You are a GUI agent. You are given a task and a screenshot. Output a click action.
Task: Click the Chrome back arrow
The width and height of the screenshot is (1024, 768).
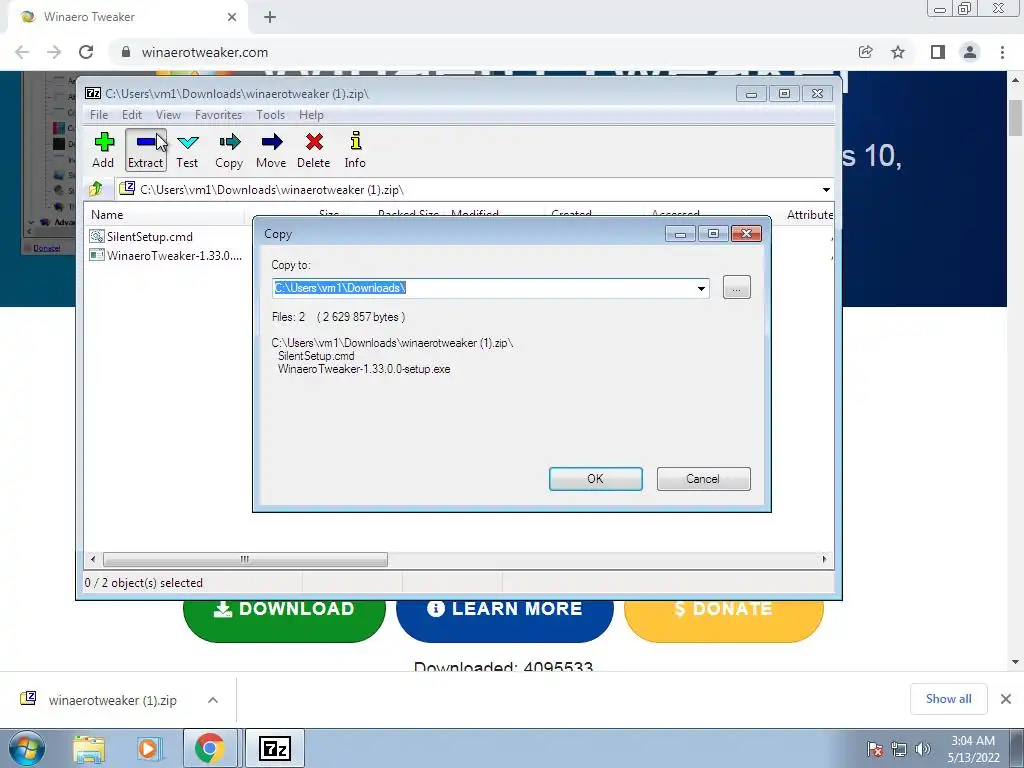22,52
